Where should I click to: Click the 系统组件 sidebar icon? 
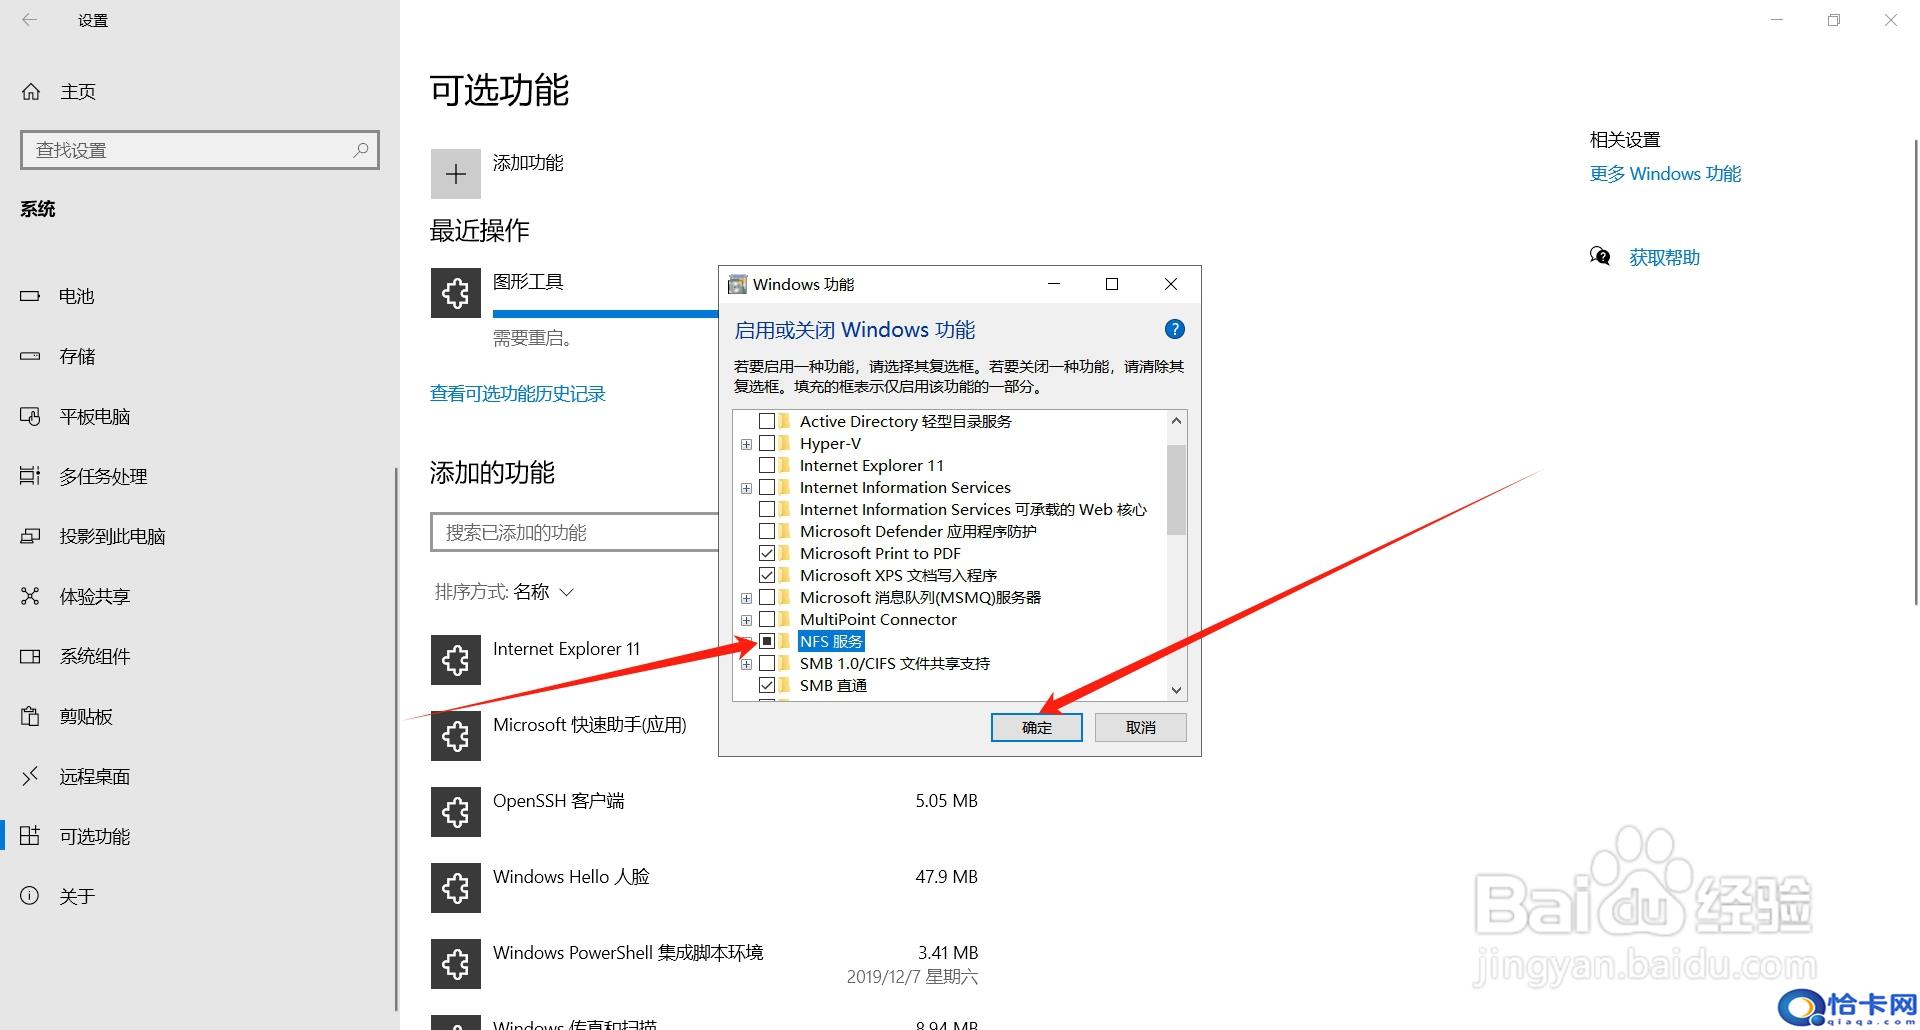30,656
